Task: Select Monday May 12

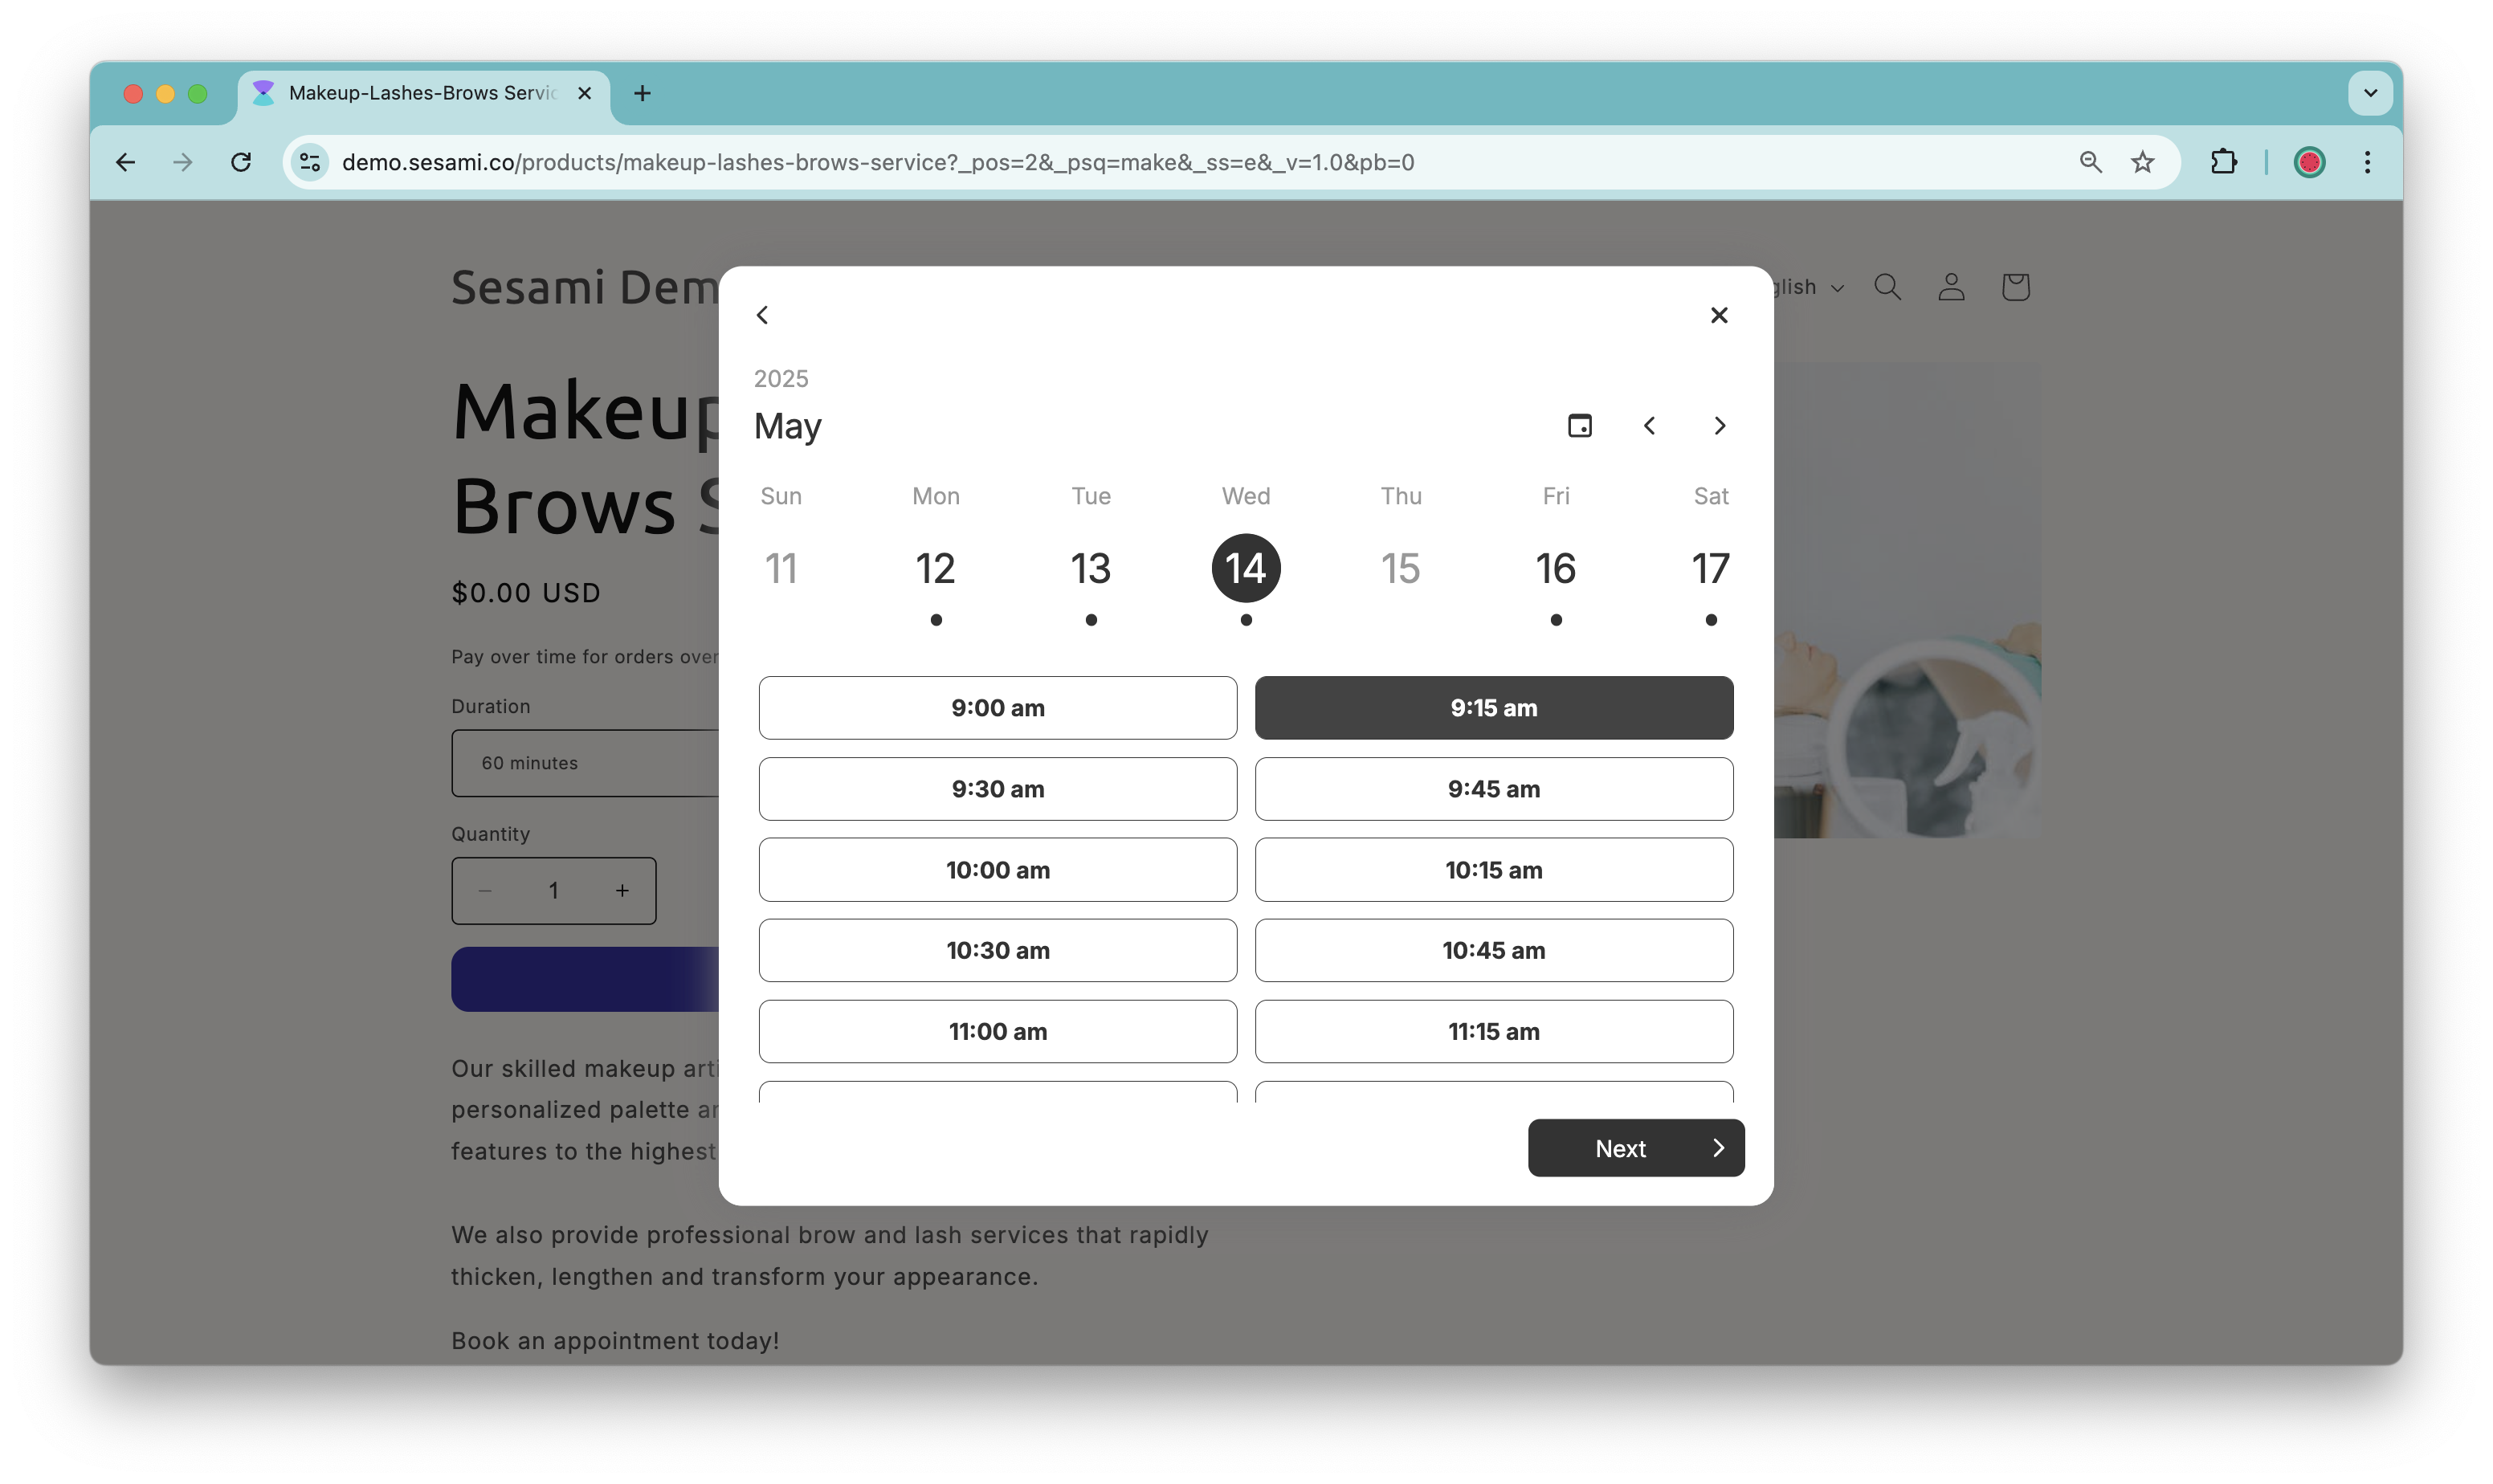Action: tap(935, 568)
